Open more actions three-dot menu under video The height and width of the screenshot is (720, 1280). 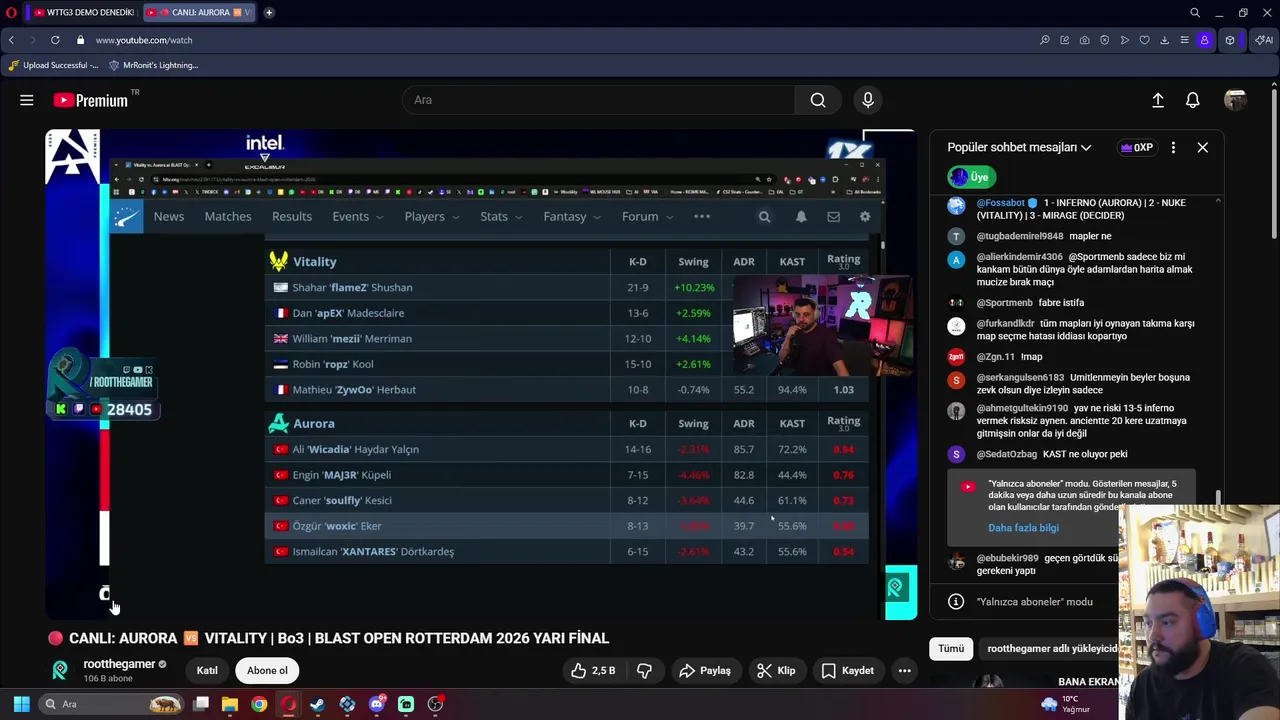pos(905,671)
